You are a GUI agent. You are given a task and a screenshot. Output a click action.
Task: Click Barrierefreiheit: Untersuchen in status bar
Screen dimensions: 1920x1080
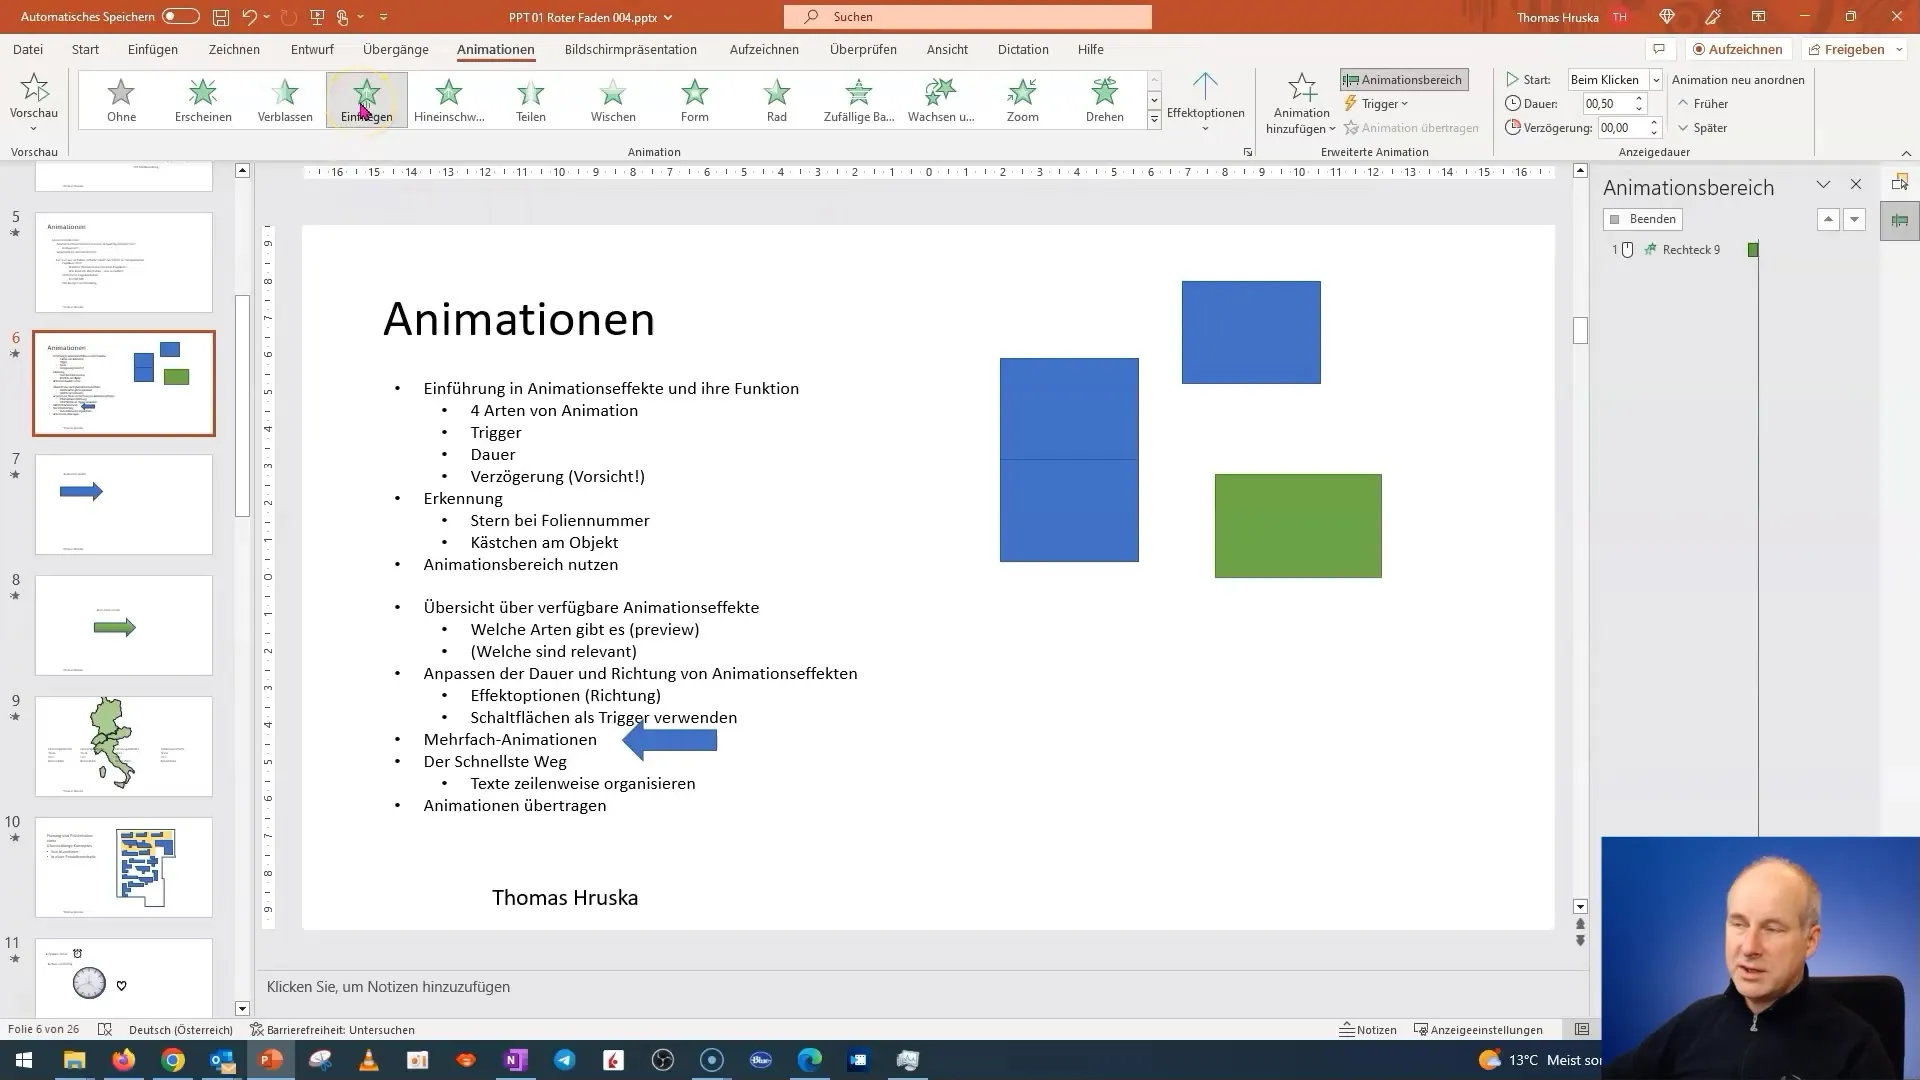[333, 1029]
